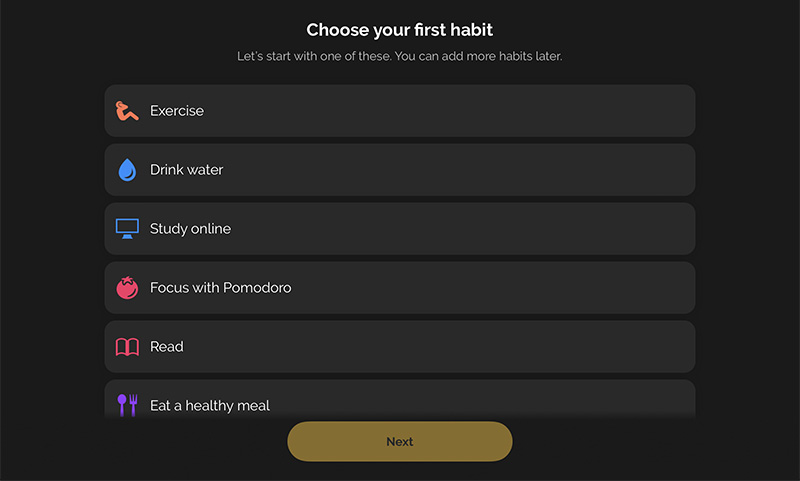Select the Study online habit row
Image resolution: width=800 pixels, height=481 pixels.
(x=399, y=229)
